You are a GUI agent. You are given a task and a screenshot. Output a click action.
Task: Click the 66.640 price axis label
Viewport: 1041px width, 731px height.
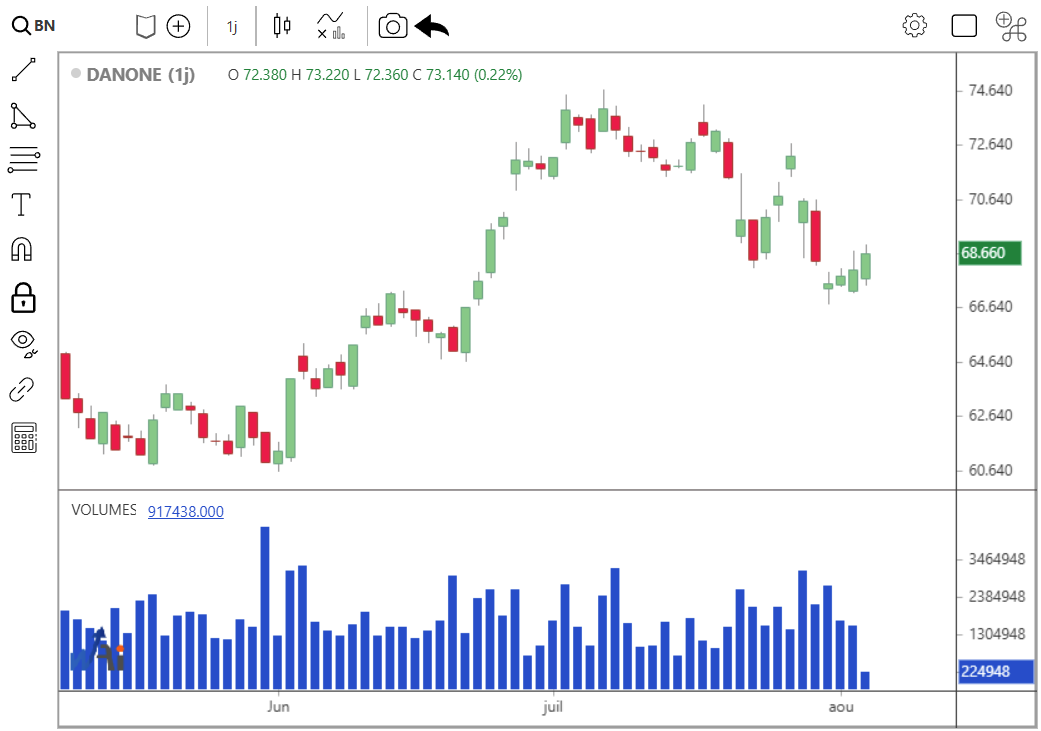coord(990,307)
